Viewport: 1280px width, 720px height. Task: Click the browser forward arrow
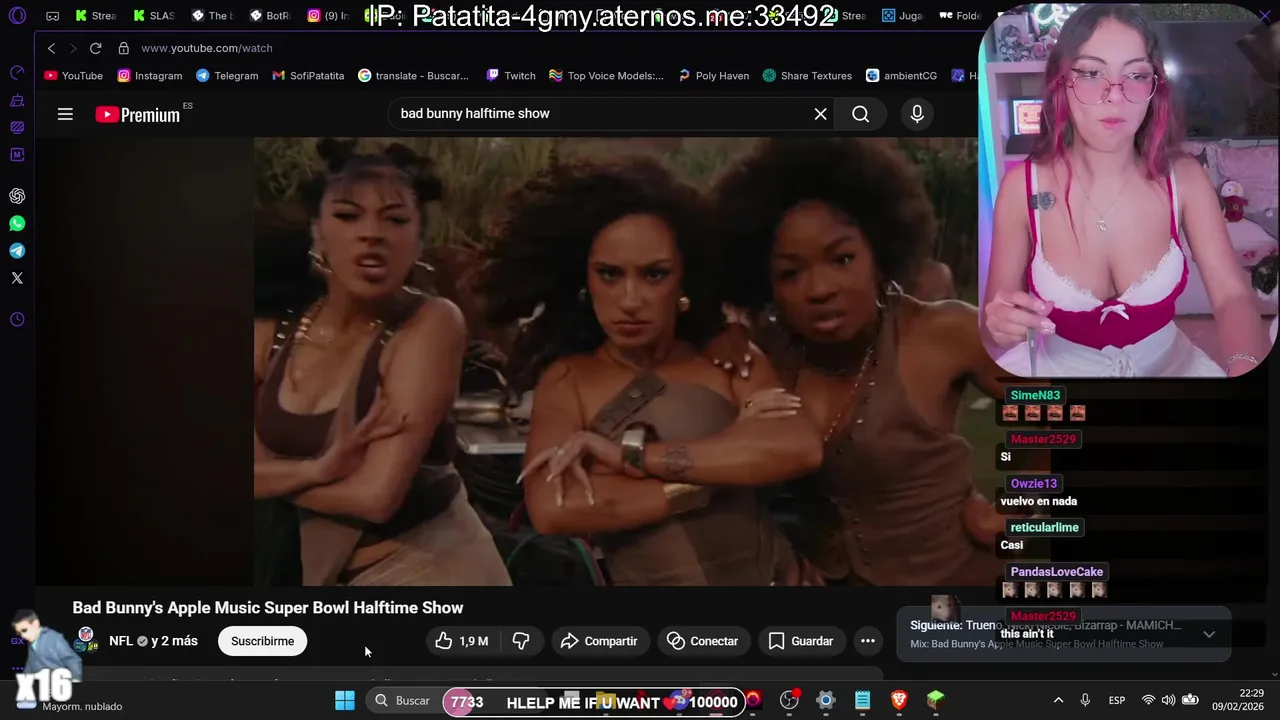coord(72,48)
